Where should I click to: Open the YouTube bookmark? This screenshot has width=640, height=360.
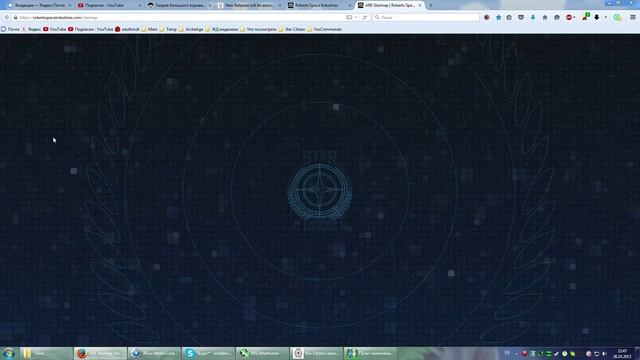point(54,29)
